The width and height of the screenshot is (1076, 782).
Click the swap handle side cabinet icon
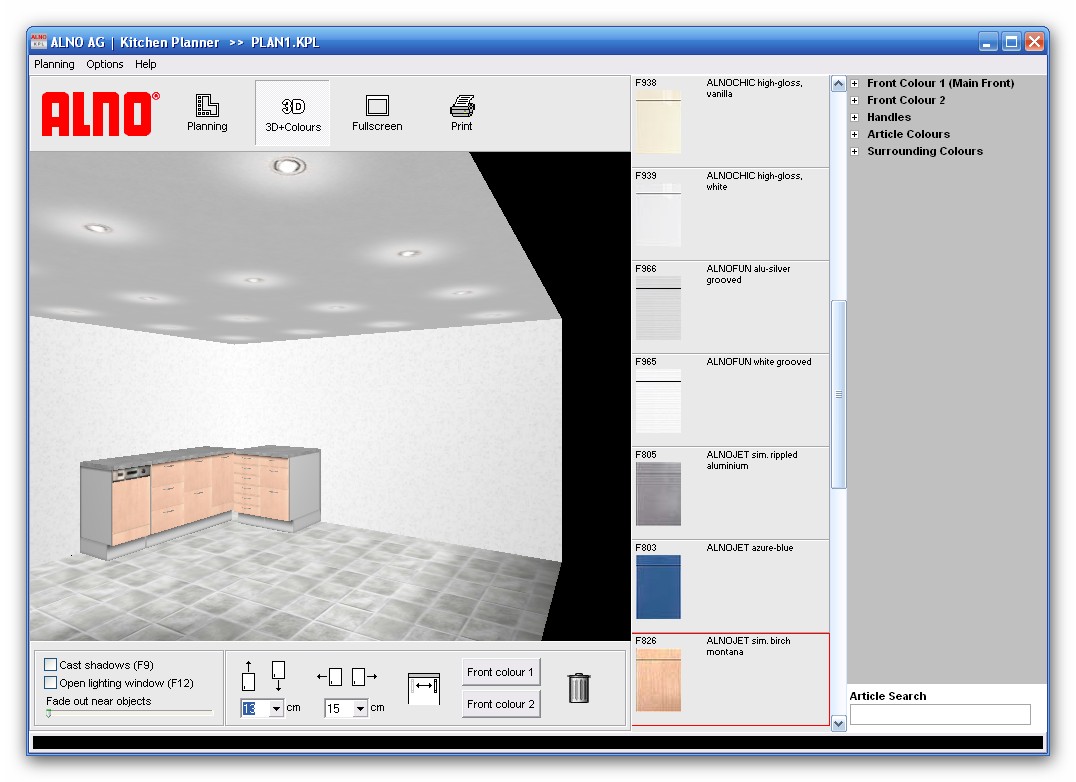(423, 688)
